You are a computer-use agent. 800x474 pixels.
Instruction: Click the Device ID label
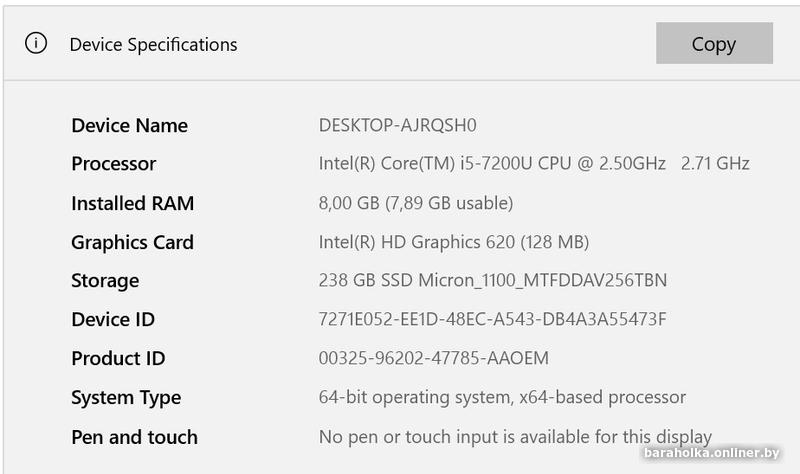[113, 320]
